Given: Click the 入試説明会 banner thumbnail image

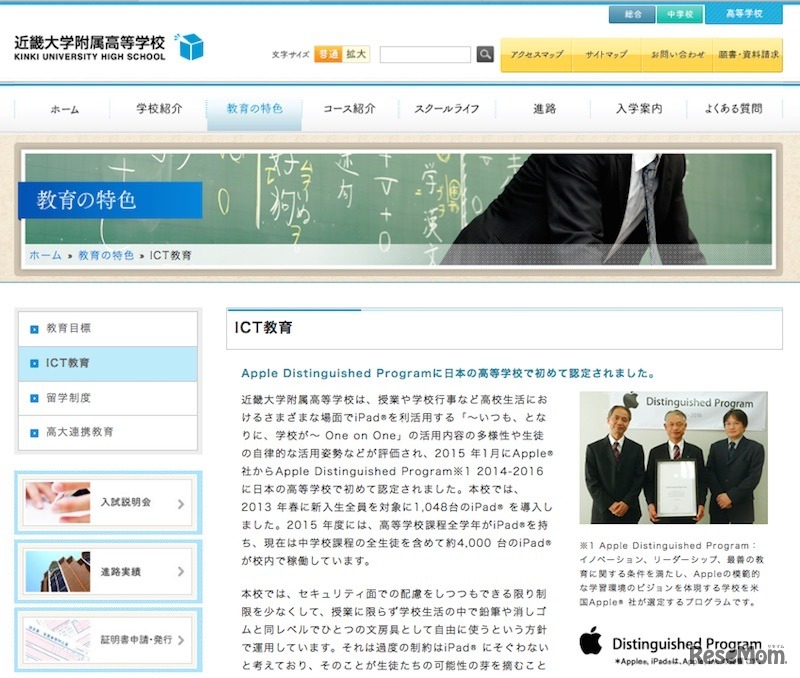Looking at the screenshot, I should tap(58, 502).
